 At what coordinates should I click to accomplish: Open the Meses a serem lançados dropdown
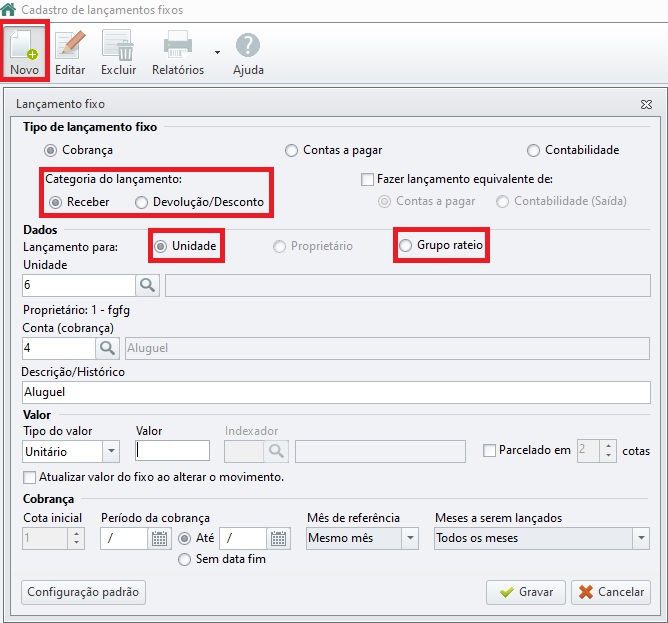542,538
